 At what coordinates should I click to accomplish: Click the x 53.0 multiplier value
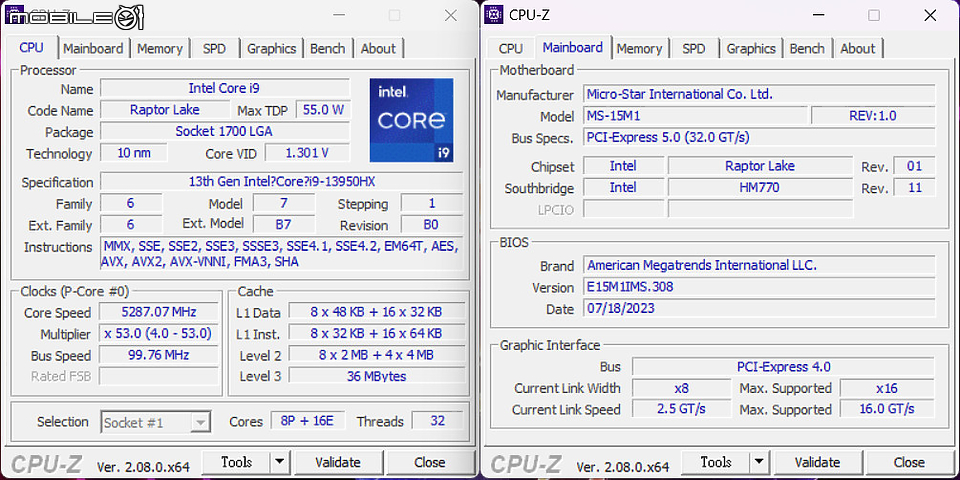tap(159, 334)
